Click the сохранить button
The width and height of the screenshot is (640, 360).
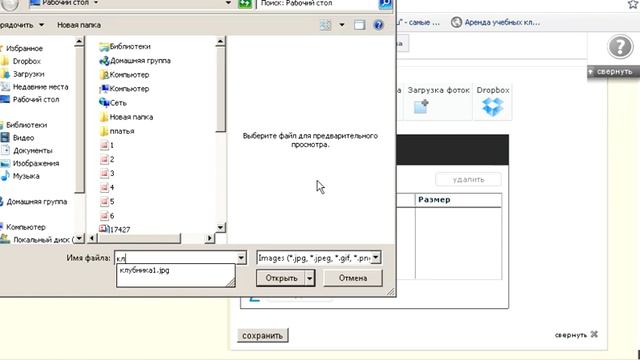(262, 336)
